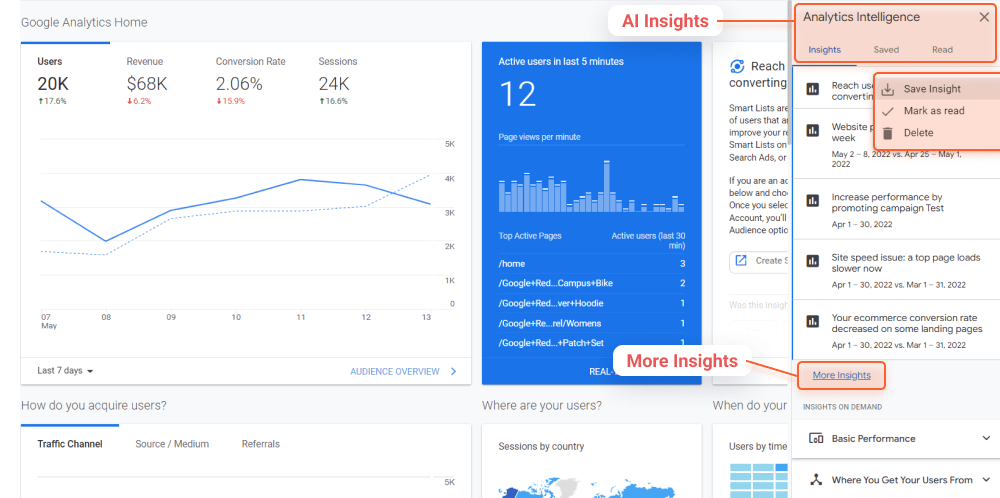The width and height of the screenshot is (1000, 498).
Task: Open the ecommerce conversion rate decreased insight
Action: pyautogui.click(x=895, y=331)
